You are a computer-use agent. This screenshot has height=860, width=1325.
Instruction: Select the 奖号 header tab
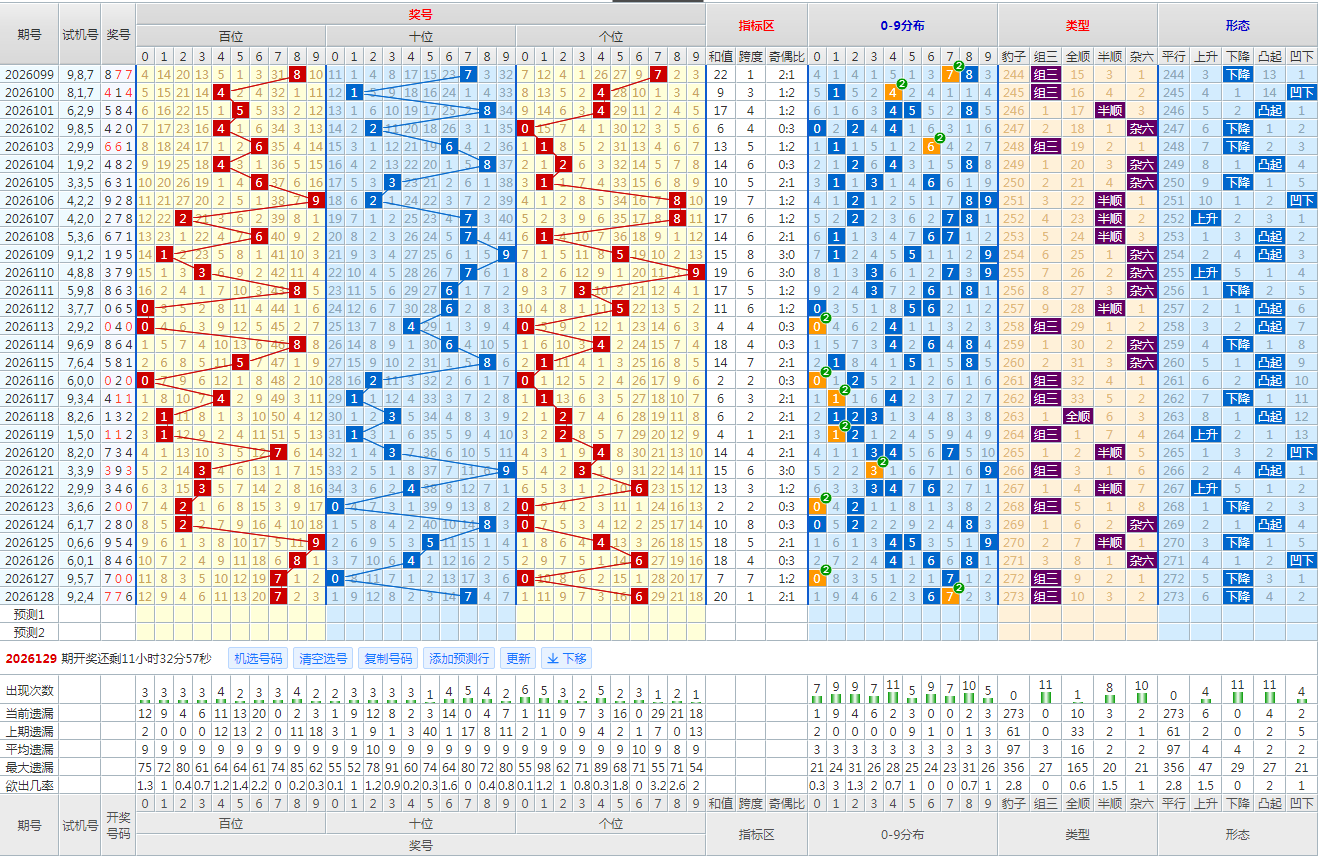[x=421, y=14]
